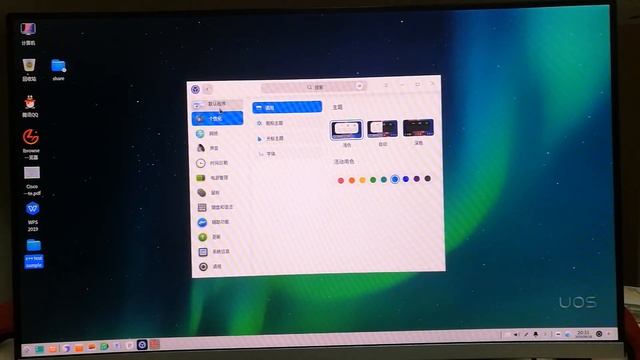This screenshot has width=640, height=360.
Task: Pick the green accent color
Action: click(x=373, y=180)
